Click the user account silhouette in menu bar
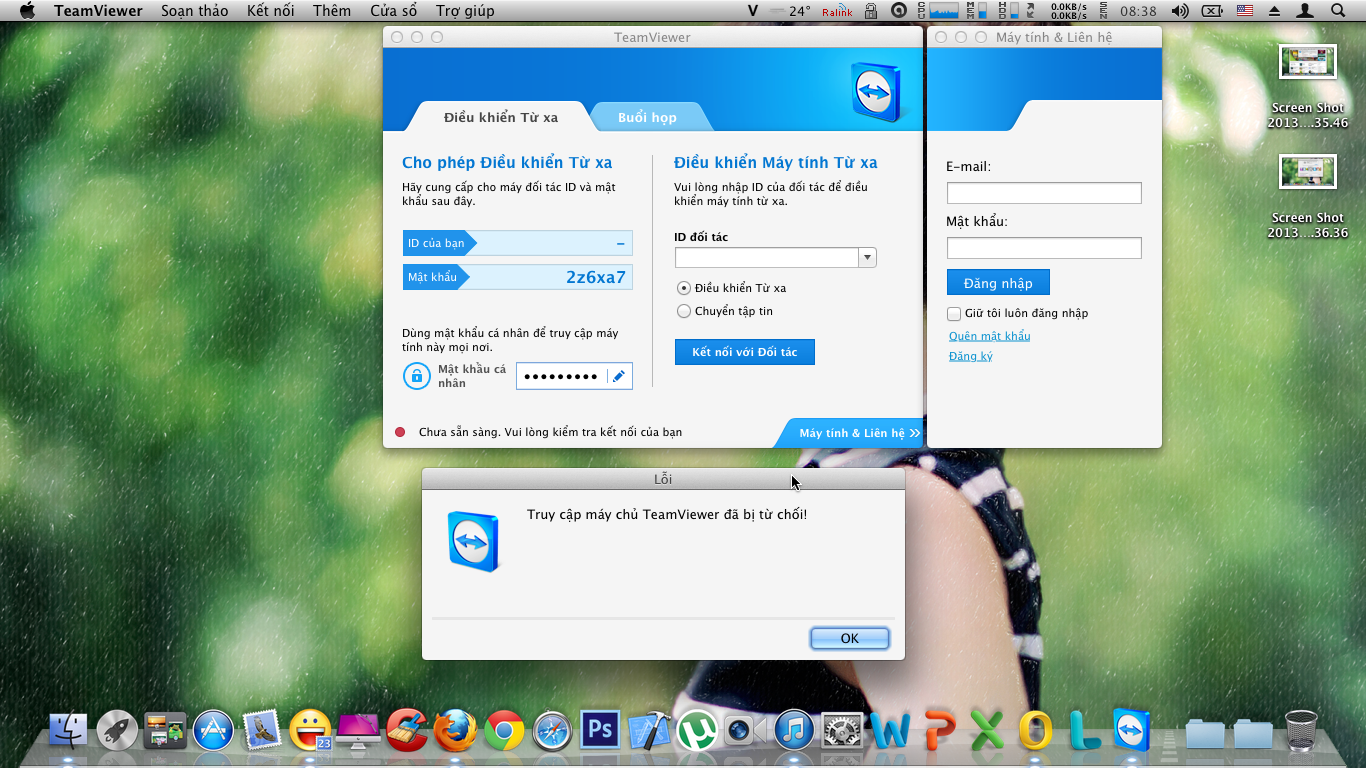 point(1305,11)
